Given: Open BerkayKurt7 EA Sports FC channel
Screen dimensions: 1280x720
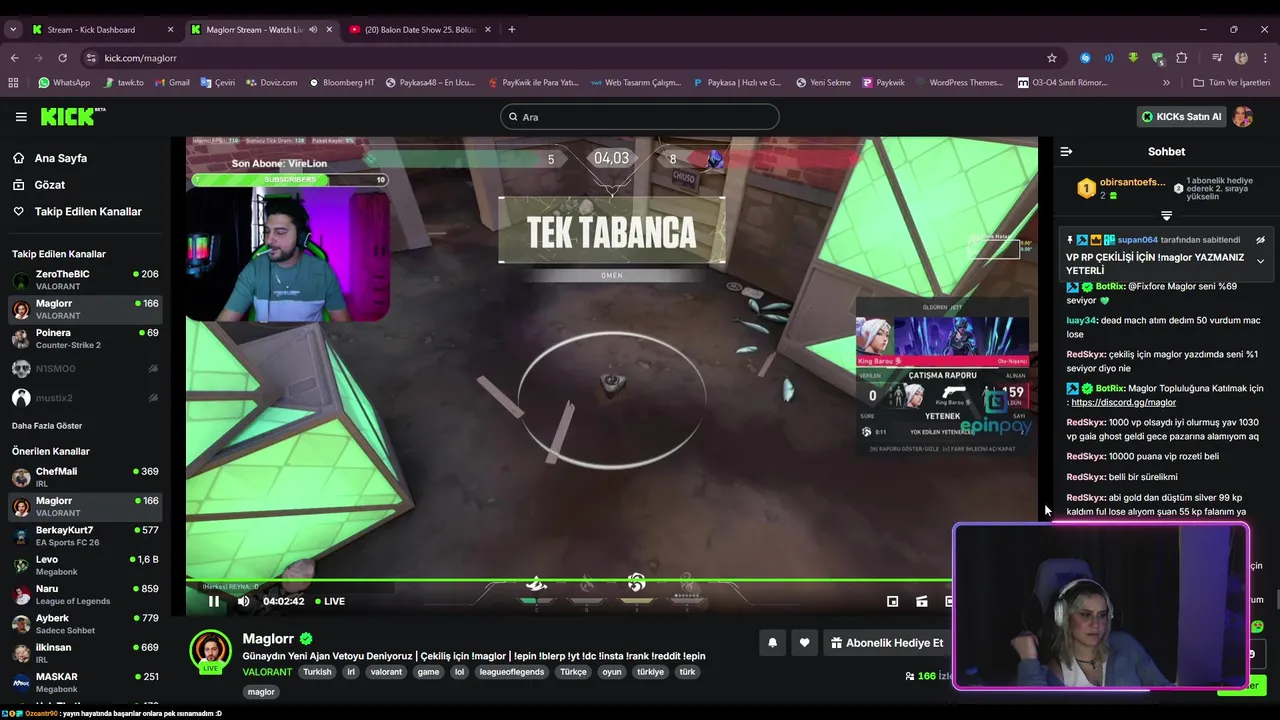Looking at the screenshot, I should point(84,536).
